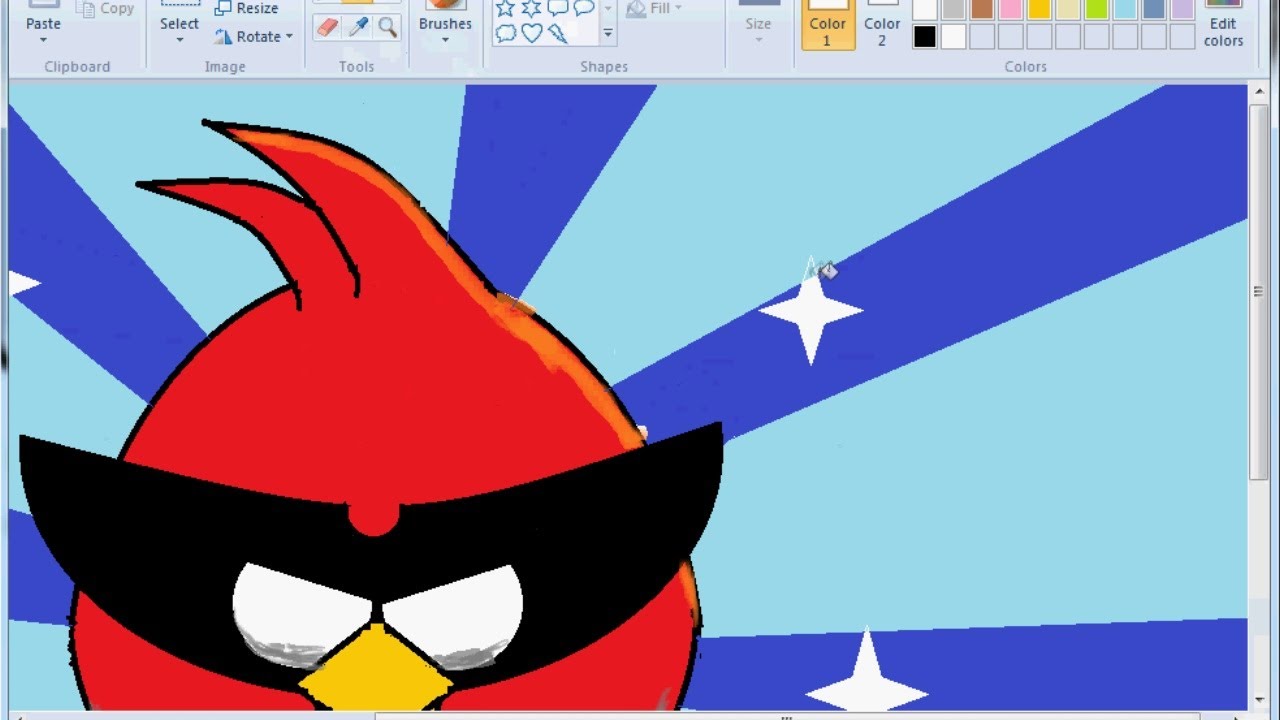Screen dimensions: 1280x720
Task: Pick the blue-gray color swatch
Action: (x=1154, y=10)
